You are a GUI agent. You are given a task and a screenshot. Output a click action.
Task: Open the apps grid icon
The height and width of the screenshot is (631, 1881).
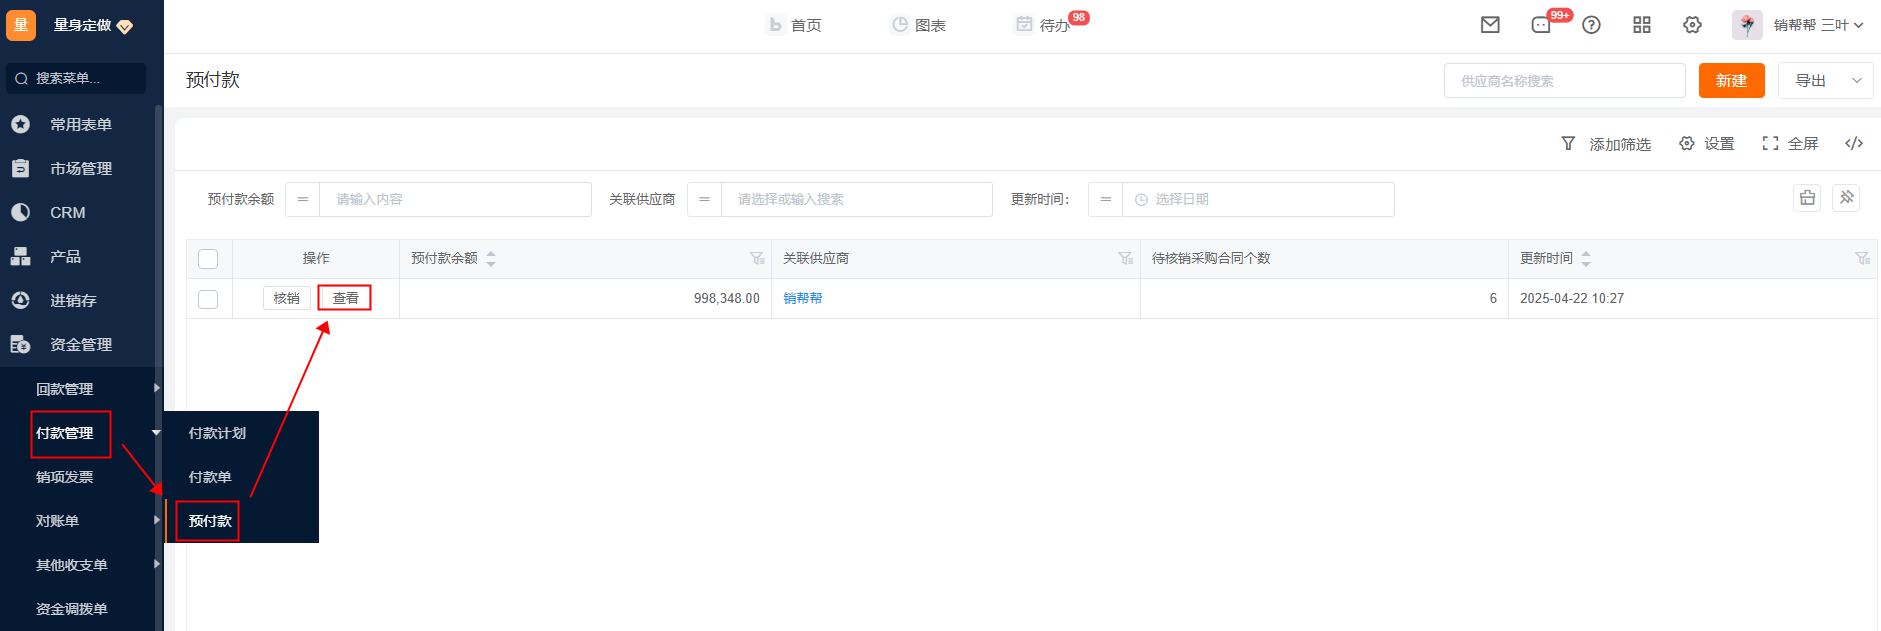coord(1642,25)
